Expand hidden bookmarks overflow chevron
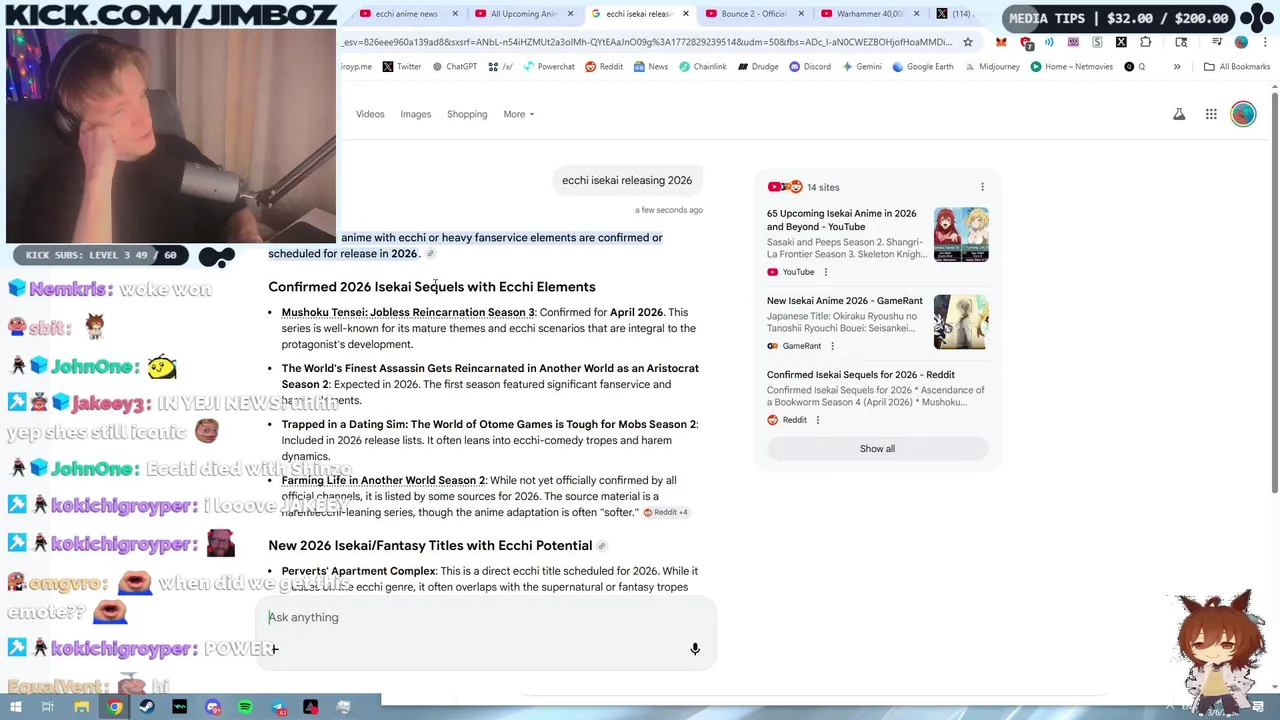The width and height of the screenshot is (1280, 720). point(1177,67)
